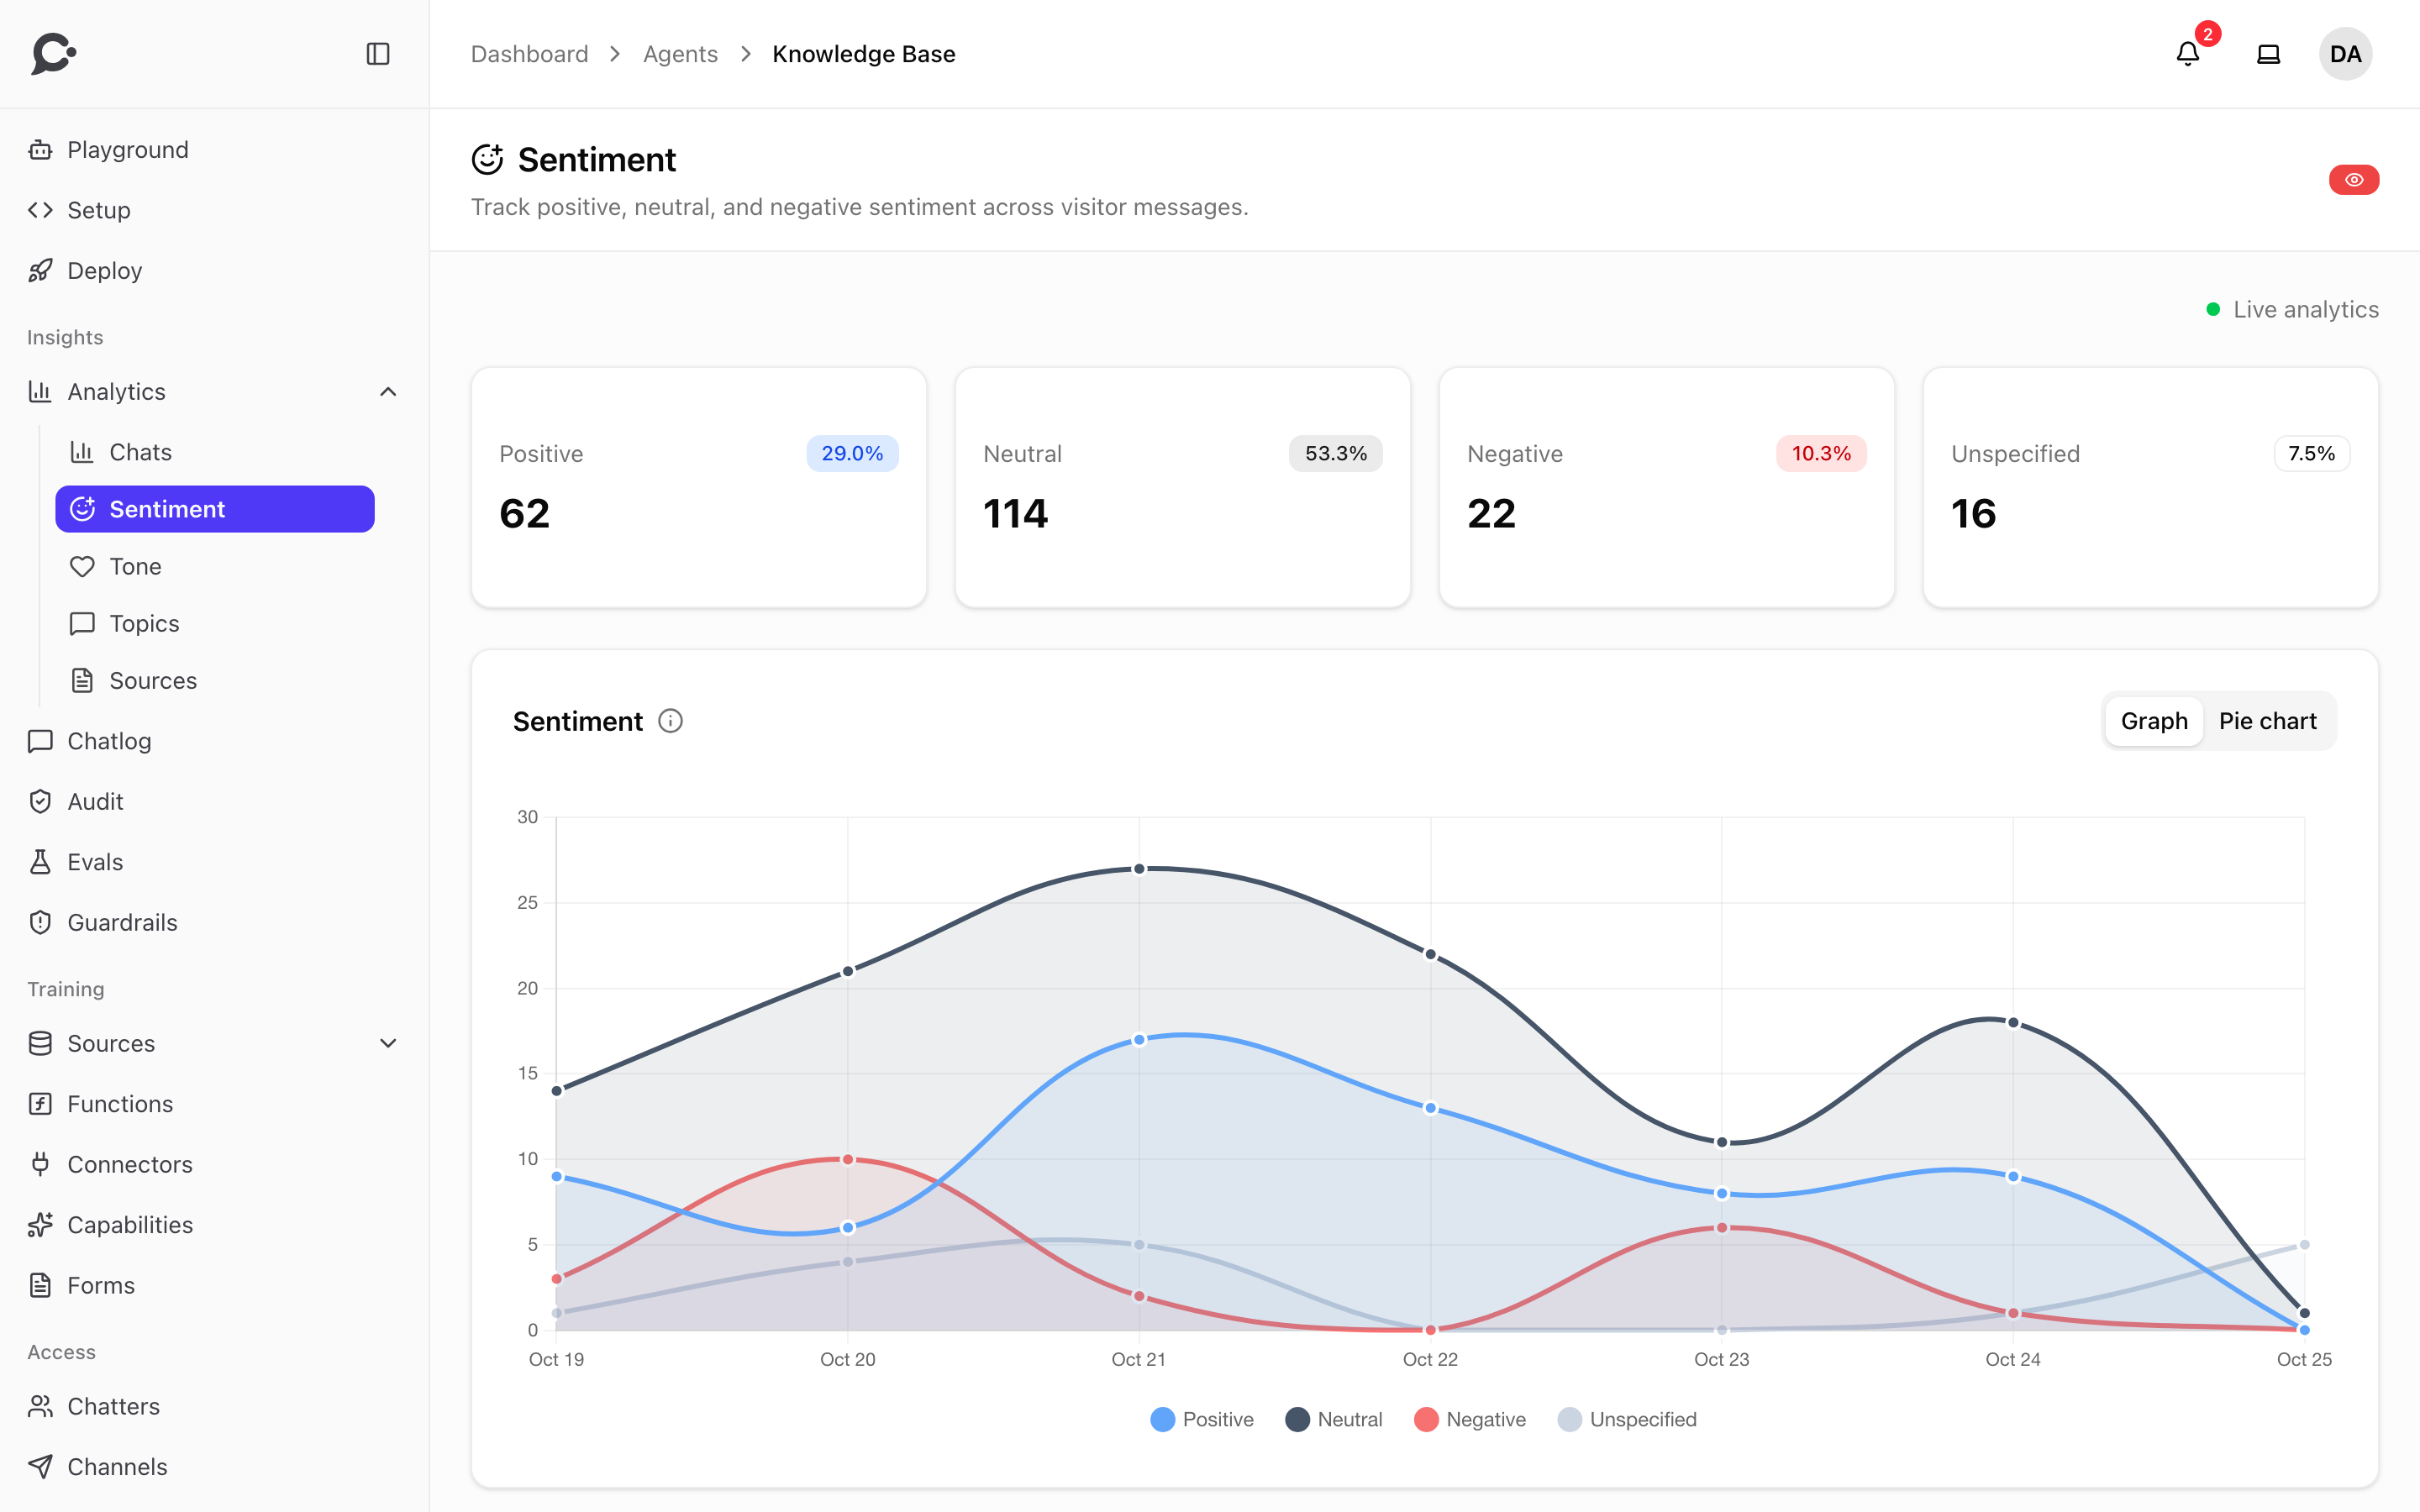Collapse the Analytics section chevron

pyautogui.click(x=388, y=392)
